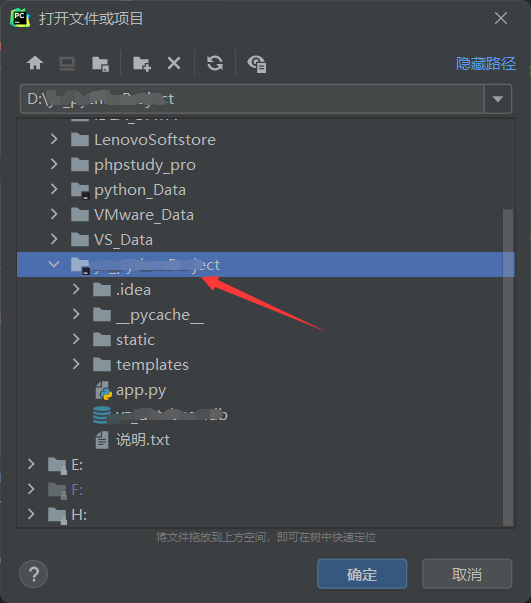The height and width of the screenshot is (603, 531).
Task: Select the database file under app.py
Action: (x=172, y=415)
